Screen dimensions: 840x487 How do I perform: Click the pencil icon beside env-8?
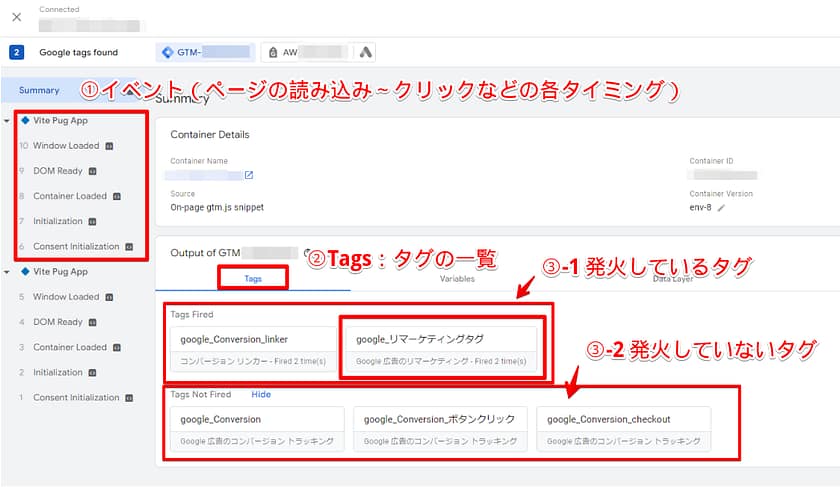click(721, 207)
